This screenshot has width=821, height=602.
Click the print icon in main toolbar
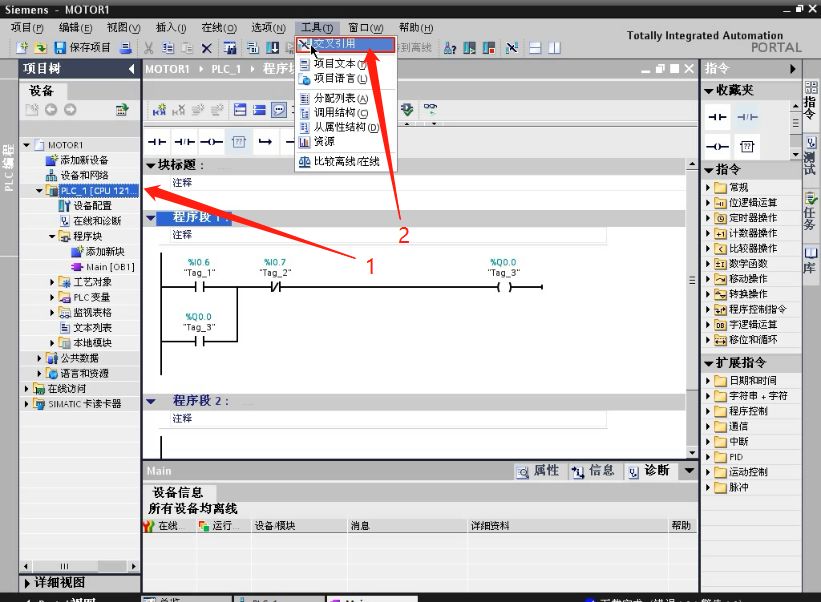[x=126, y=48]
